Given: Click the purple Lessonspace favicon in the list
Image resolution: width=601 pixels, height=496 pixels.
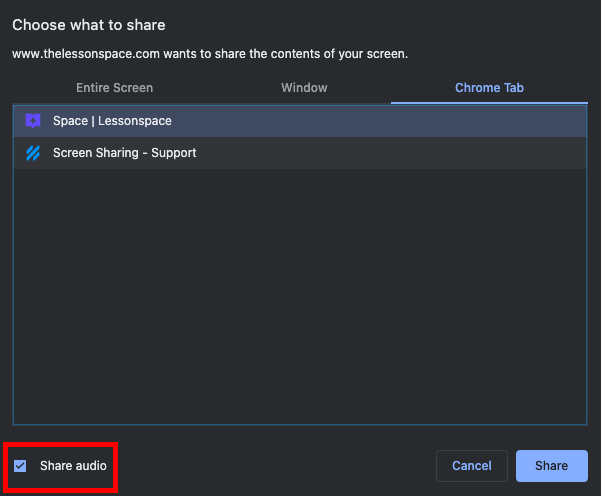Looking at the screenshot, I should (33, 121).
